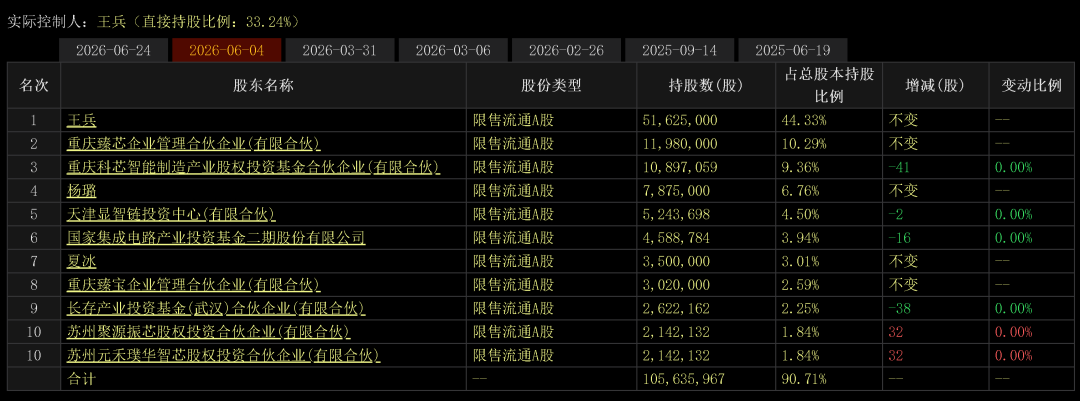View the 2025-06-19 date tab
The width and height of the screenshot is (1080, 401).
(x=793, y=50)
